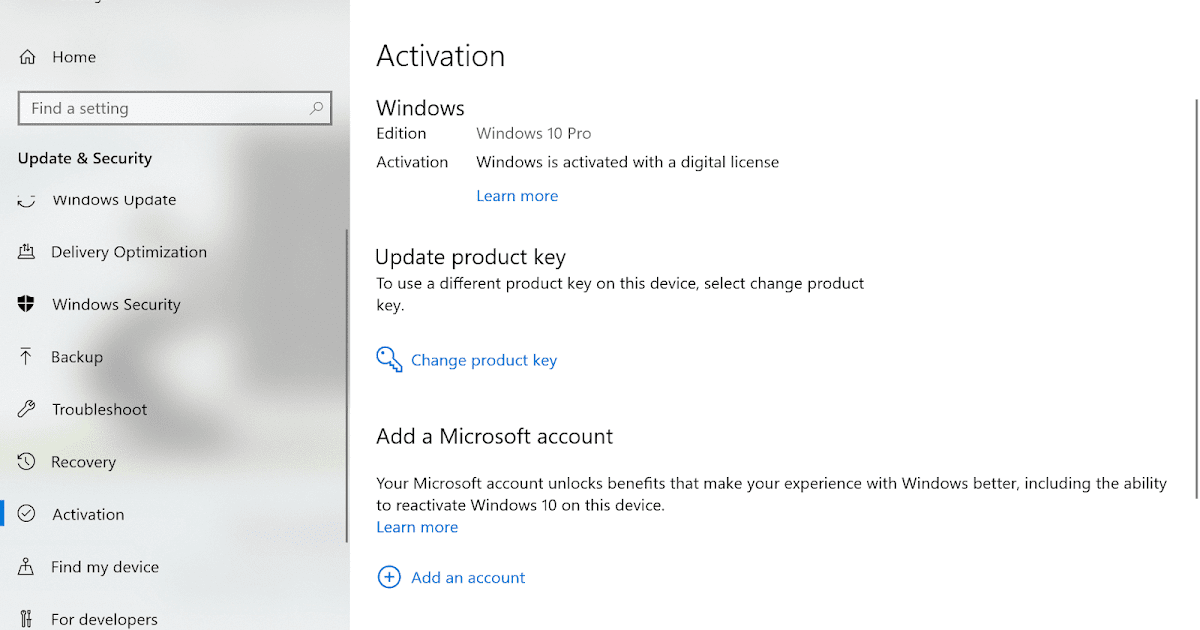Viewport: 1200px width, 630px height.
Task: Navigate back to Update & Security heading
Action: pyautogui.click(x=85, y=158)
